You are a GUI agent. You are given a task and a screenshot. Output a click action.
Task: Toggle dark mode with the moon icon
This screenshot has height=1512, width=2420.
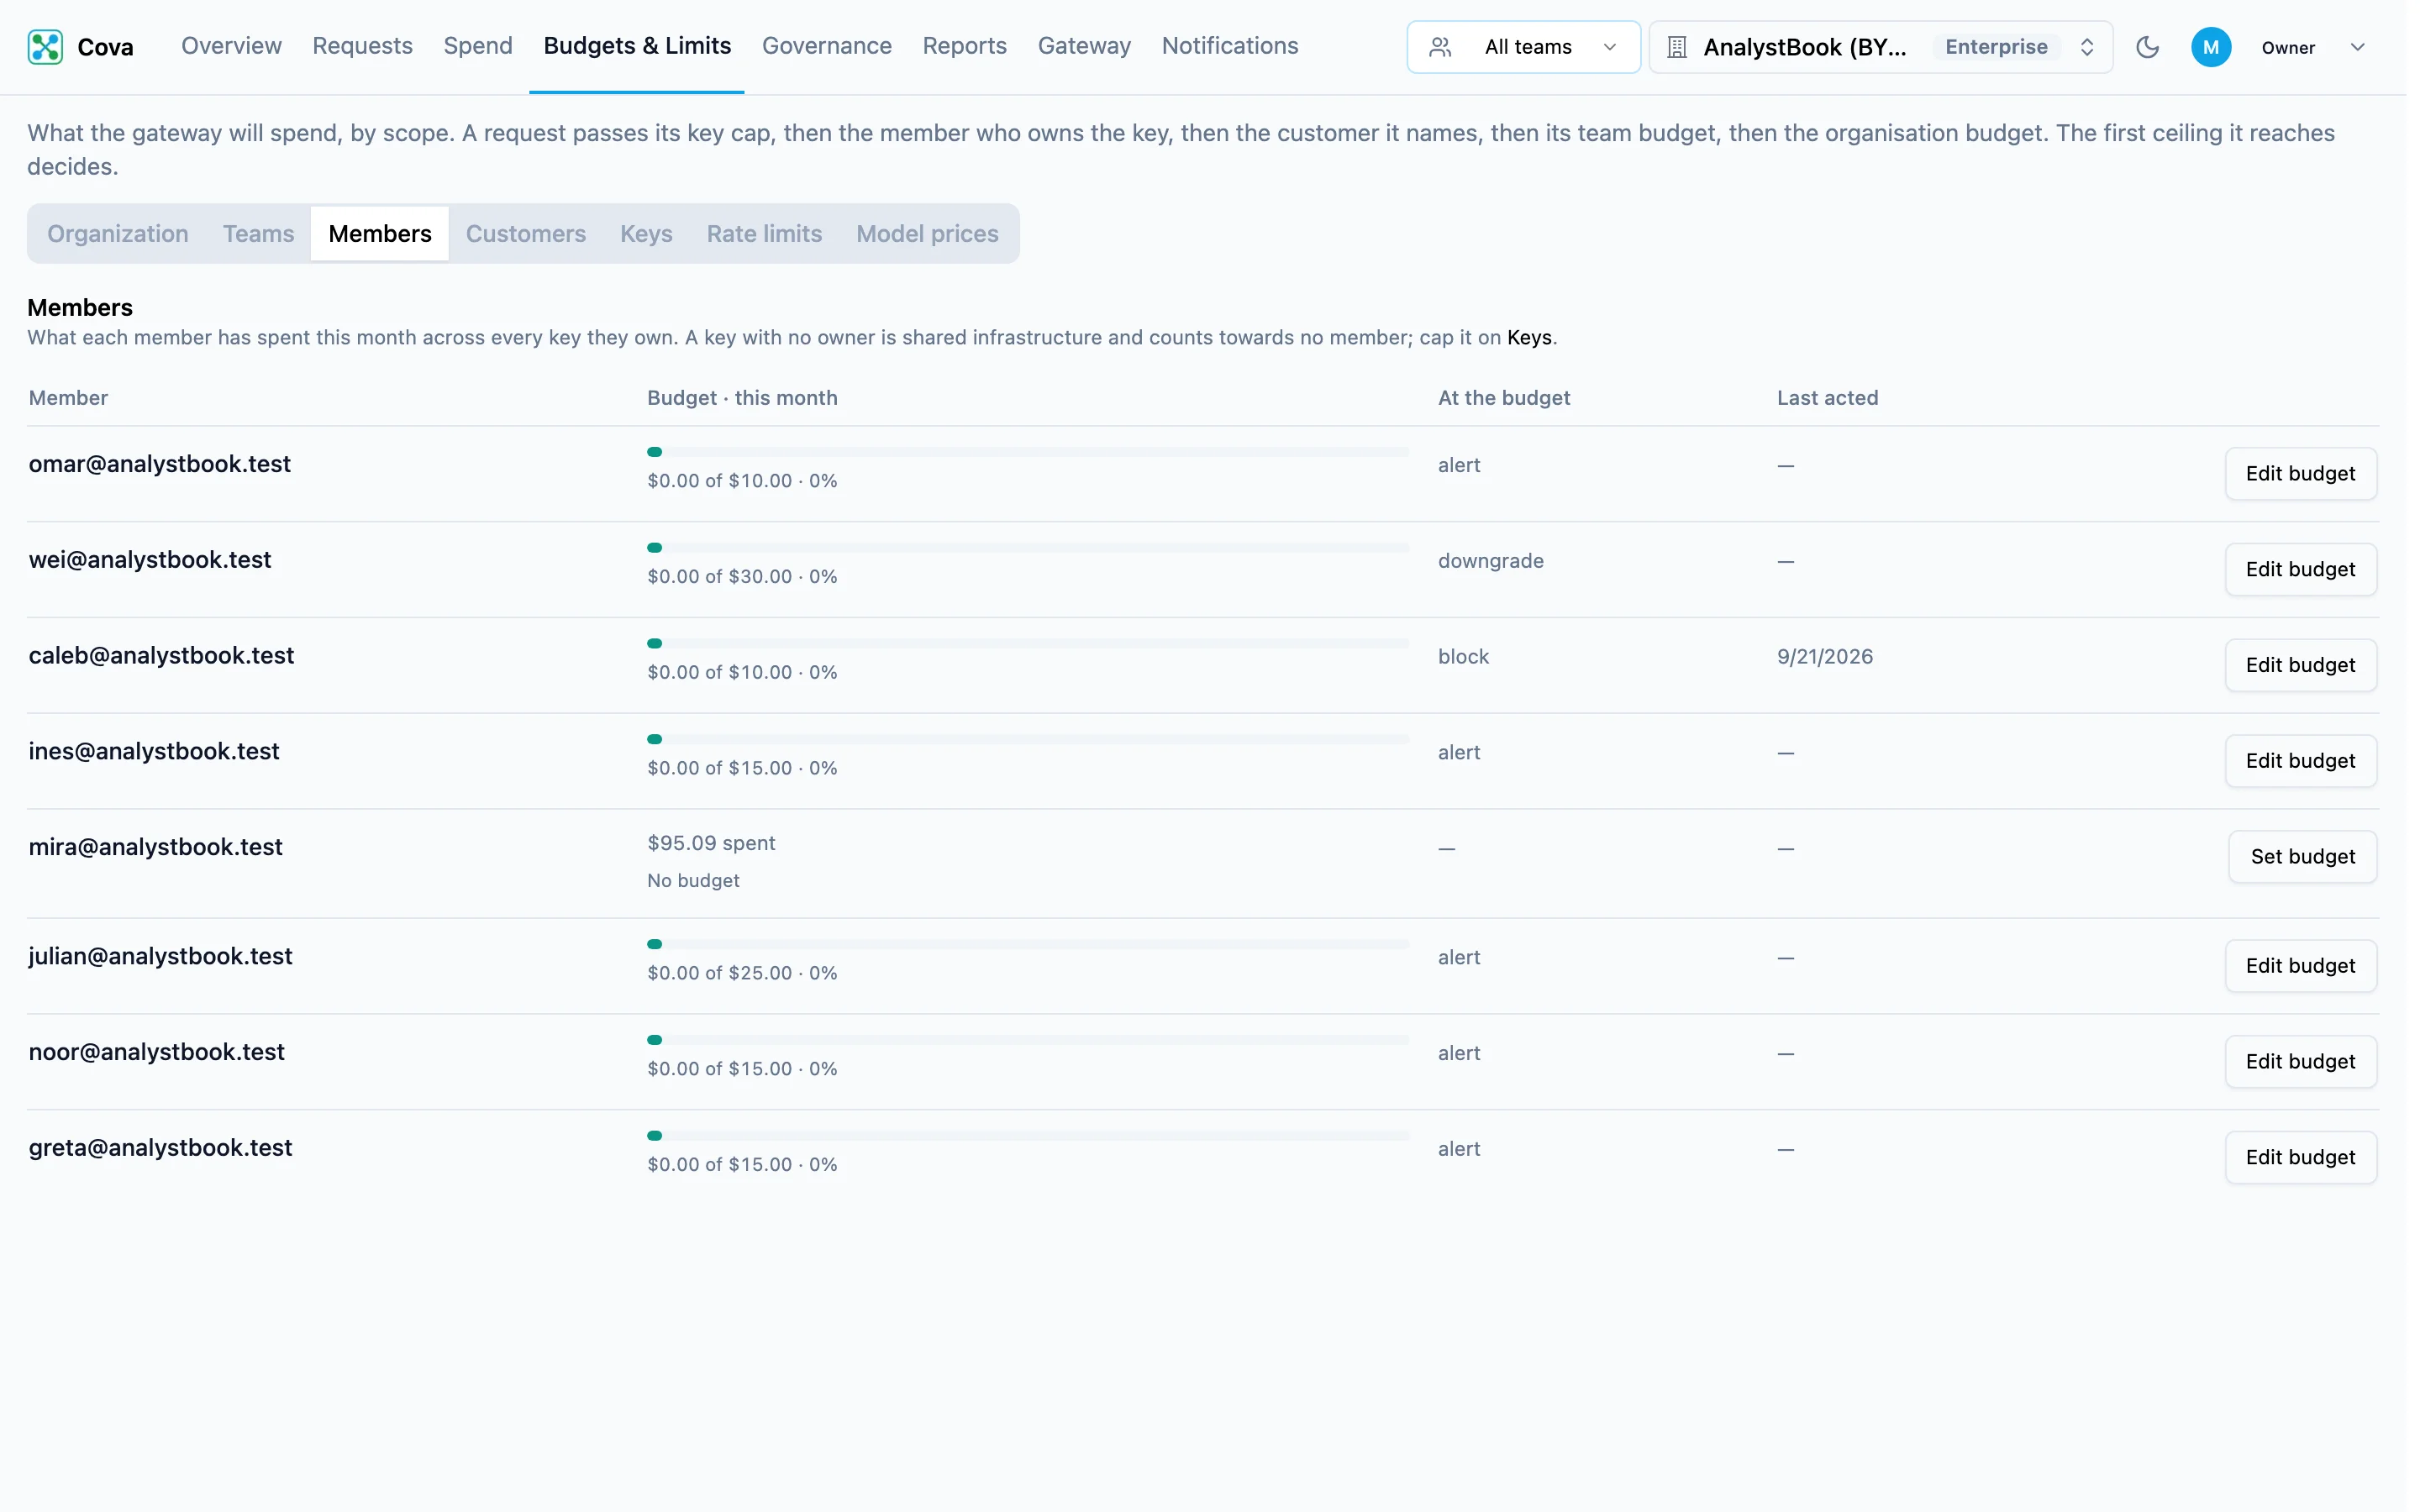point(2147,47)
